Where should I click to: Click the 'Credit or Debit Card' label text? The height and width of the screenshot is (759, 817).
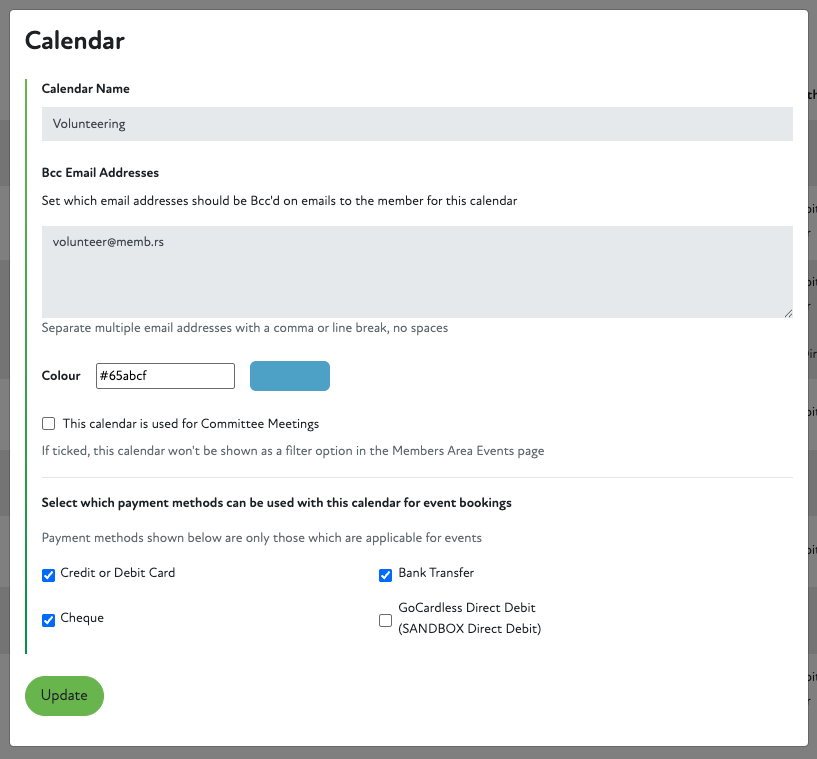(118, 573)
